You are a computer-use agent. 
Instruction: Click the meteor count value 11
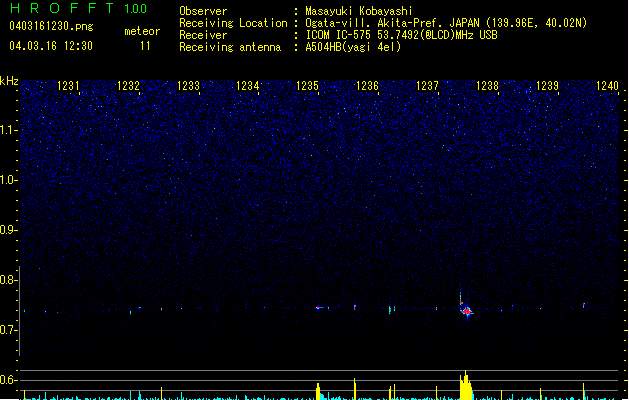(145, 46)
